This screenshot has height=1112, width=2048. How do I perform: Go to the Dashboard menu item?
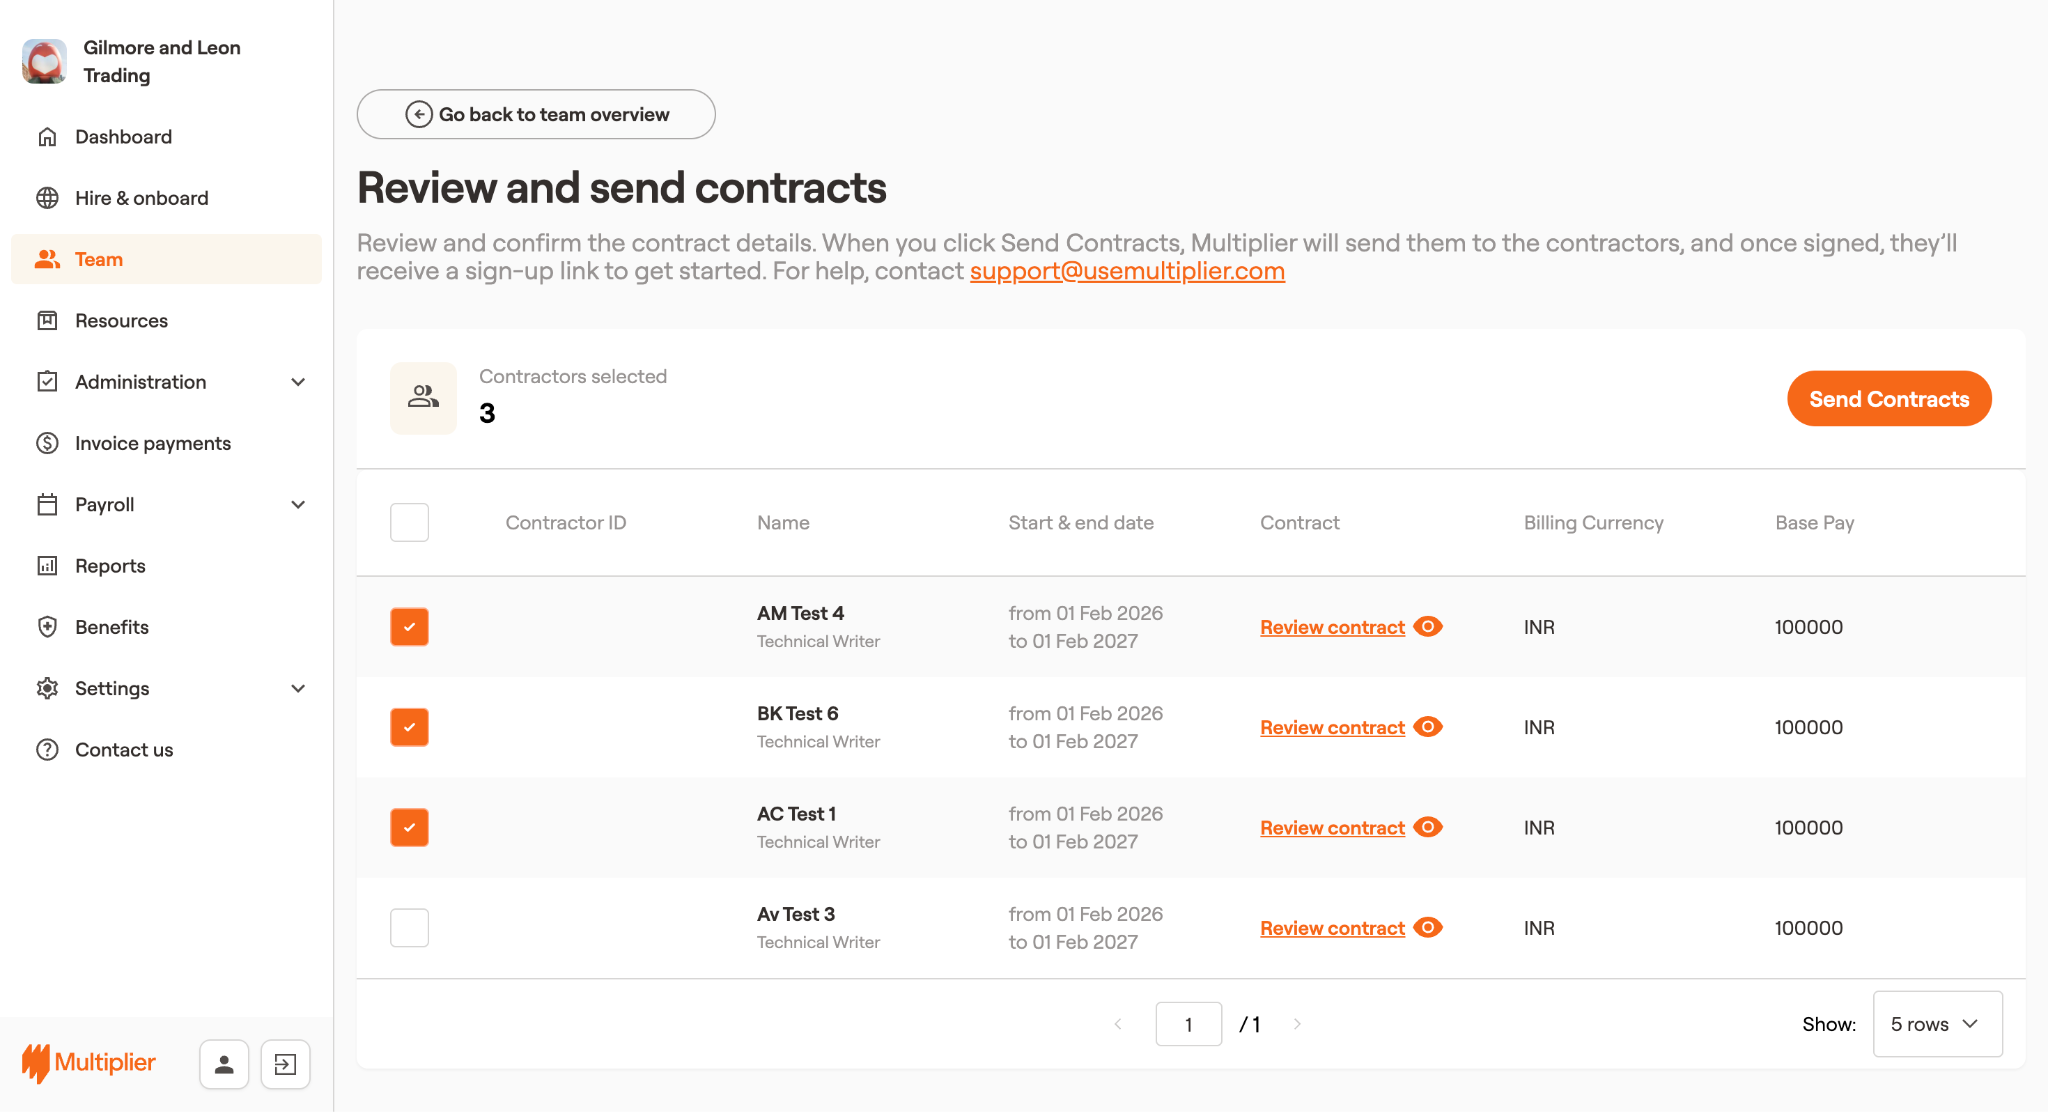pos(123,137)
